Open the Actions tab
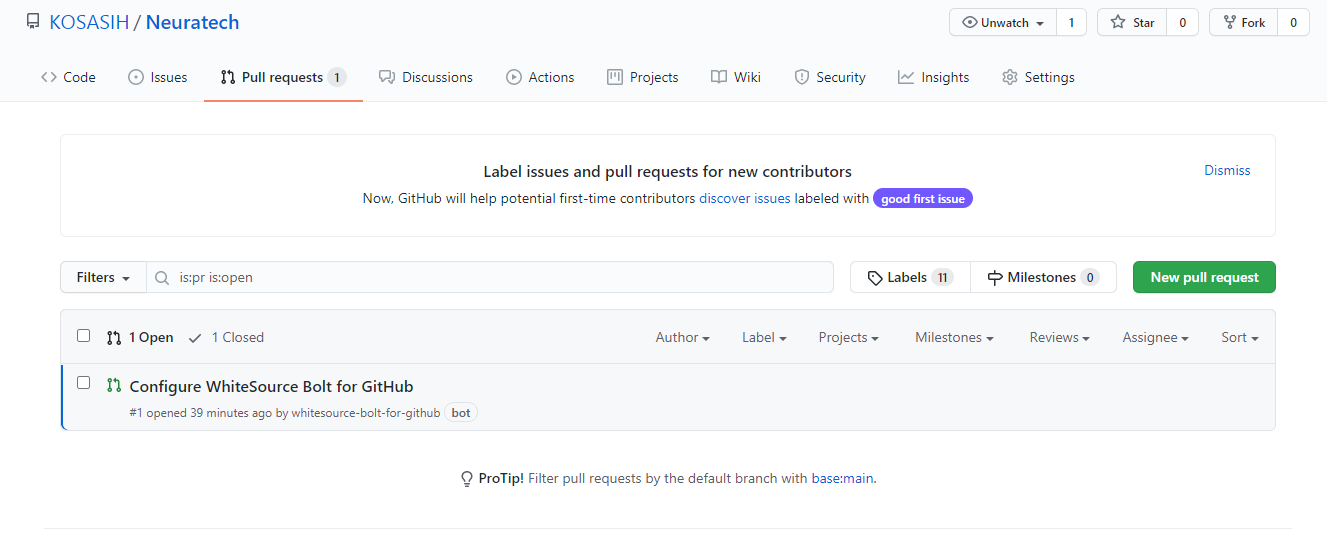This screenshot has width=1327, height=533. [540, 77]
